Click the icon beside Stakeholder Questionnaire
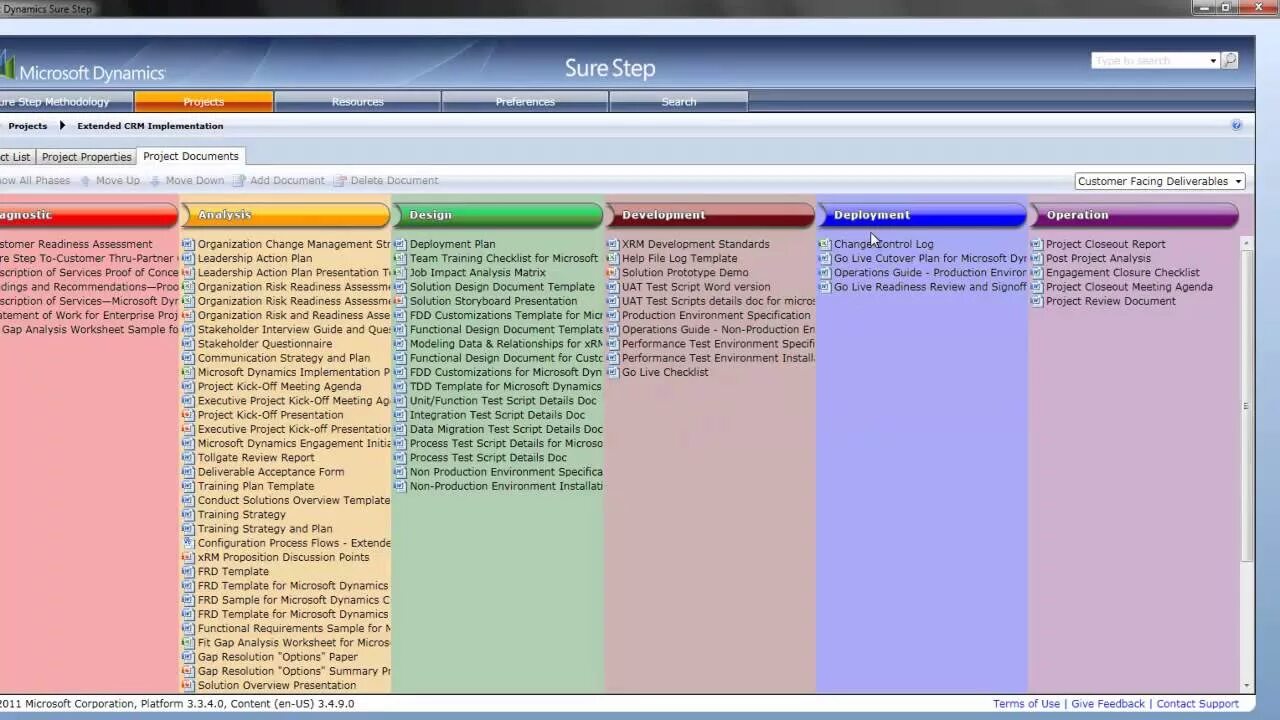 tap(188, 344)
